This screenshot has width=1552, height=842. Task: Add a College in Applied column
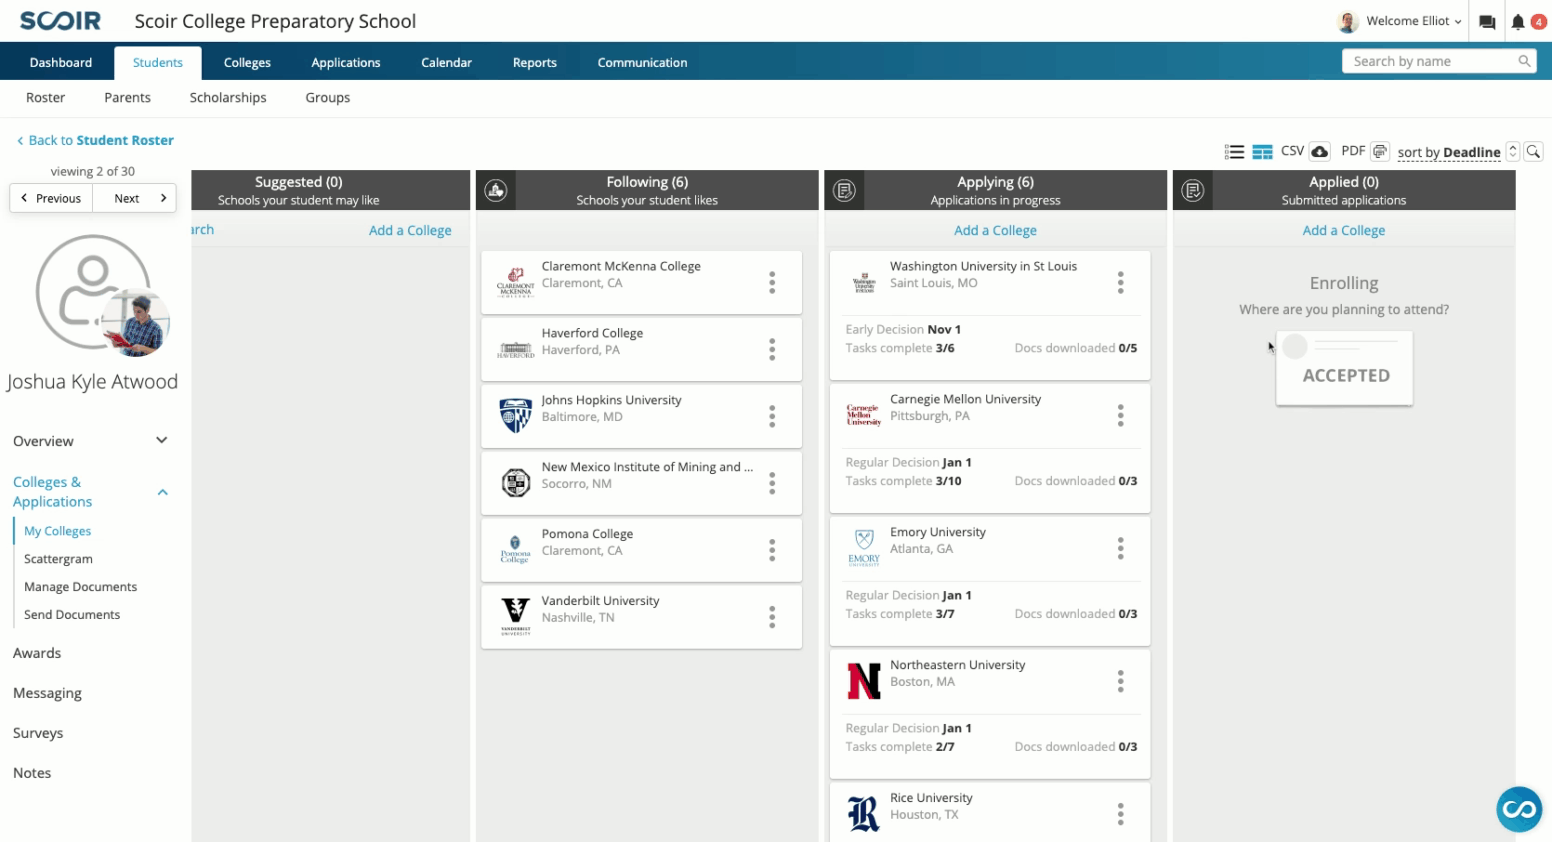(1343, 230)
